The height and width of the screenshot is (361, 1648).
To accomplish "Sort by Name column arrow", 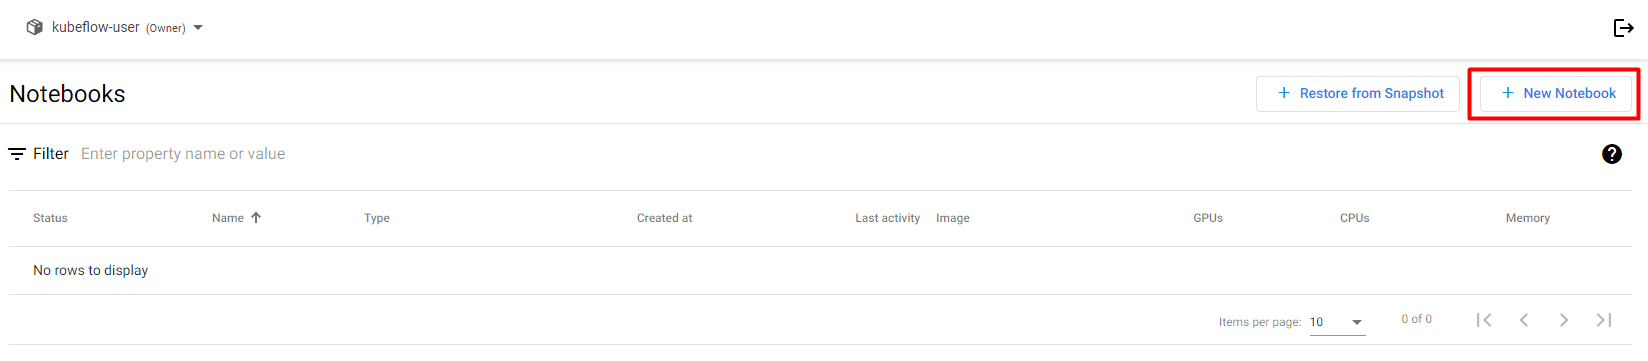I will click(x=256, y=217).
